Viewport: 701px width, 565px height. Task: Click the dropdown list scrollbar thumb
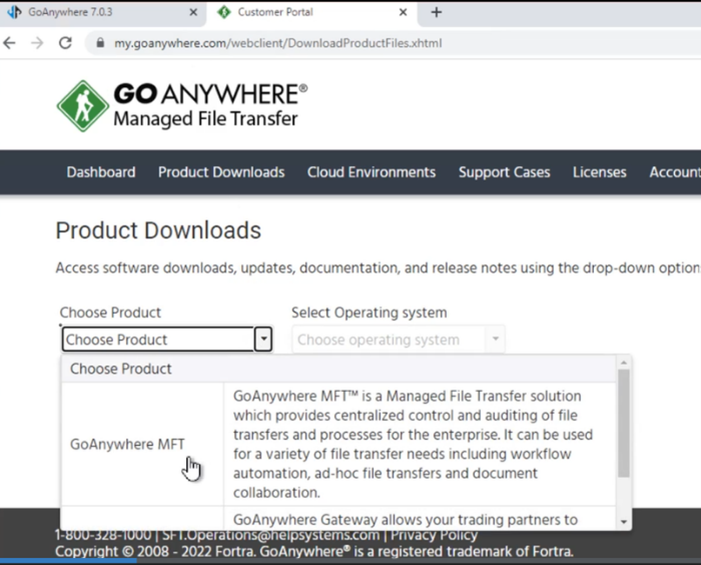pyautogui.click(x=624, y=423)
